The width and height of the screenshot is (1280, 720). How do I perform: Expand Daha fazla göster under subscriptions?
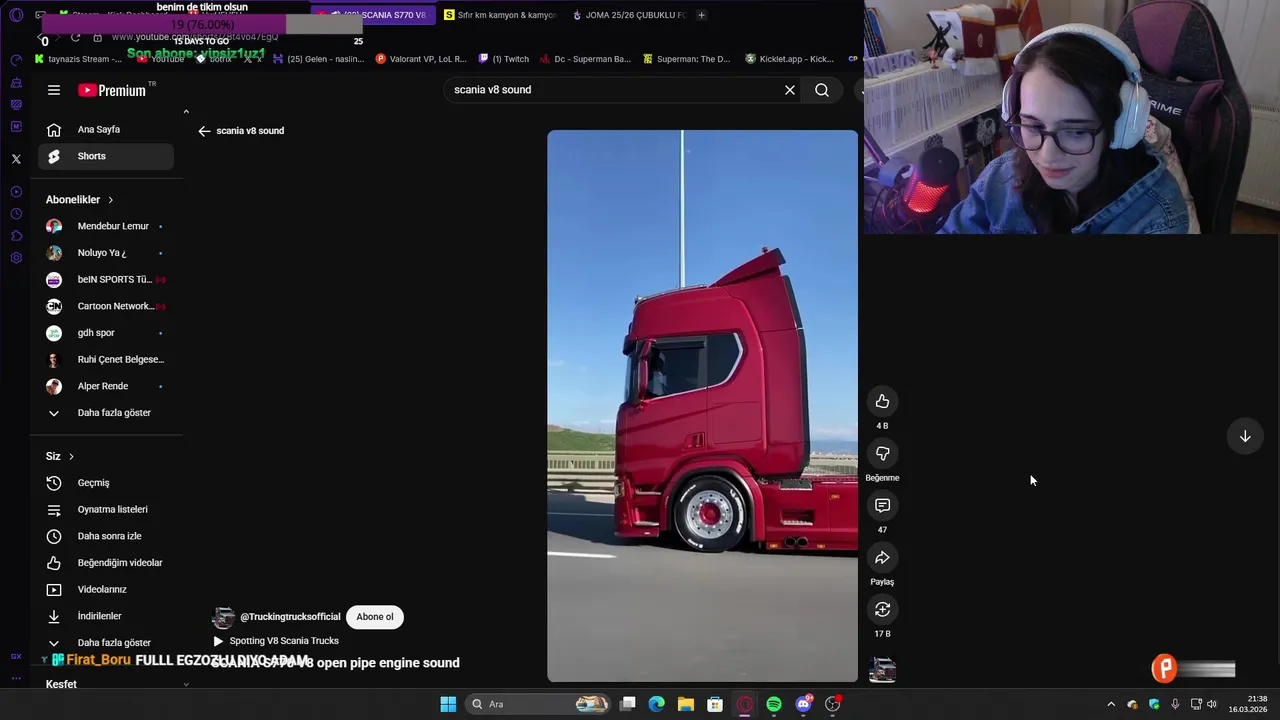coord(106,413)
